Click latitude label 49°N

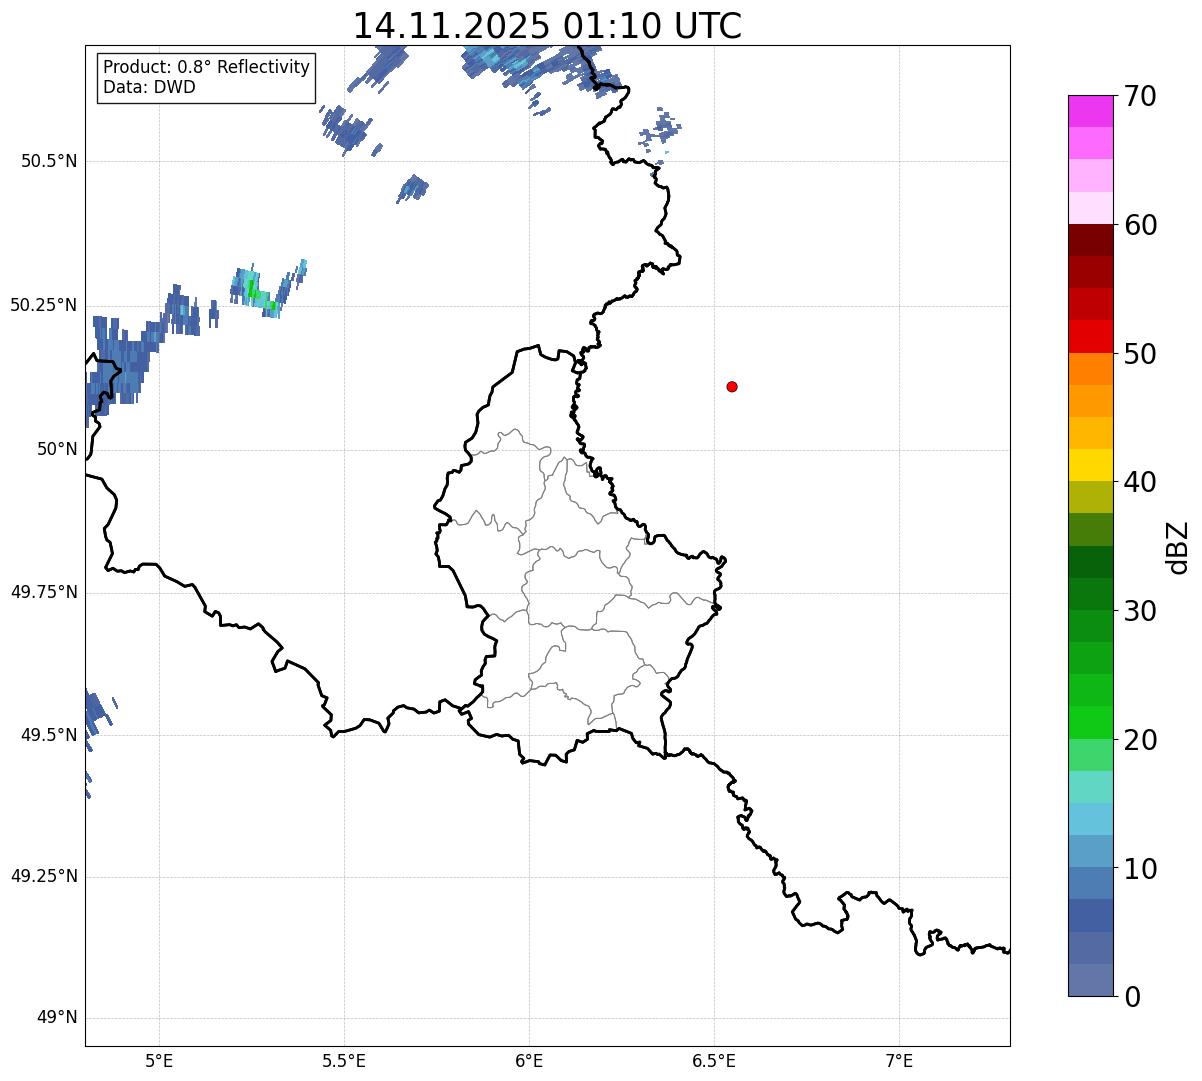click(x=57, y=1018)
